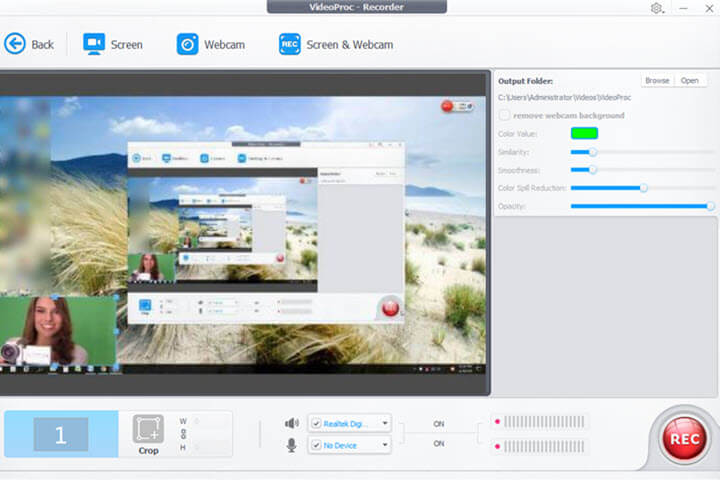720x481 pixels.
Task: Open settings with the gear icon
Action: pos(657,8)
